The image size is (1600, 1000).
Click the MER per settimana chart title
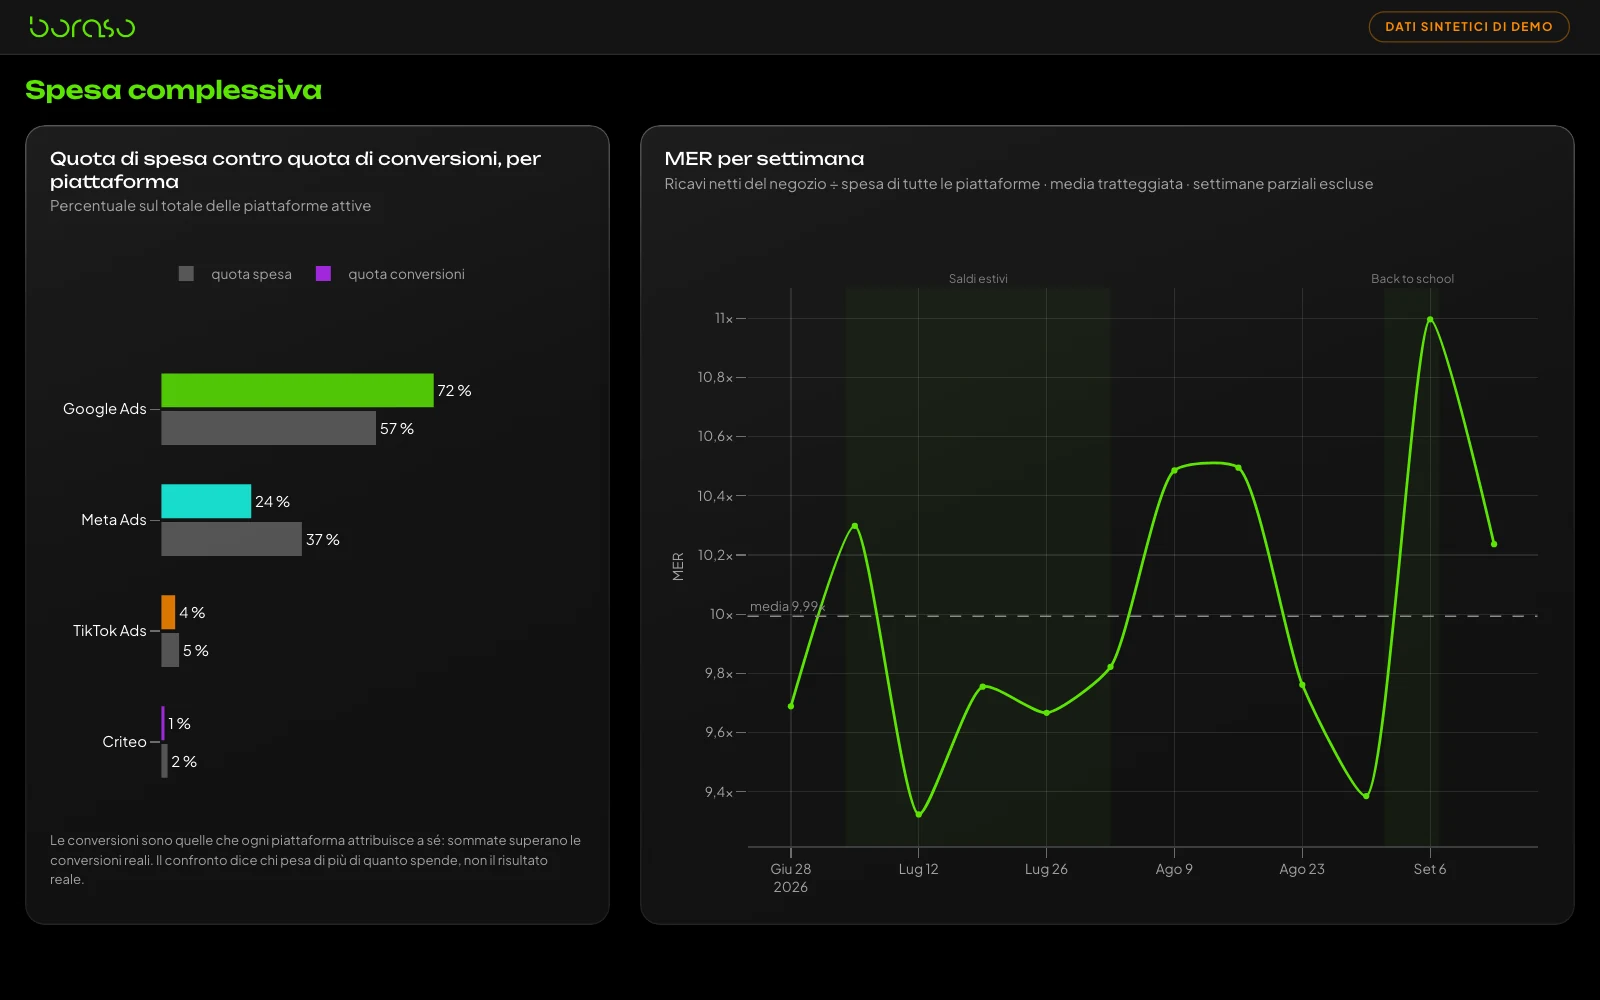click(764, 159)
